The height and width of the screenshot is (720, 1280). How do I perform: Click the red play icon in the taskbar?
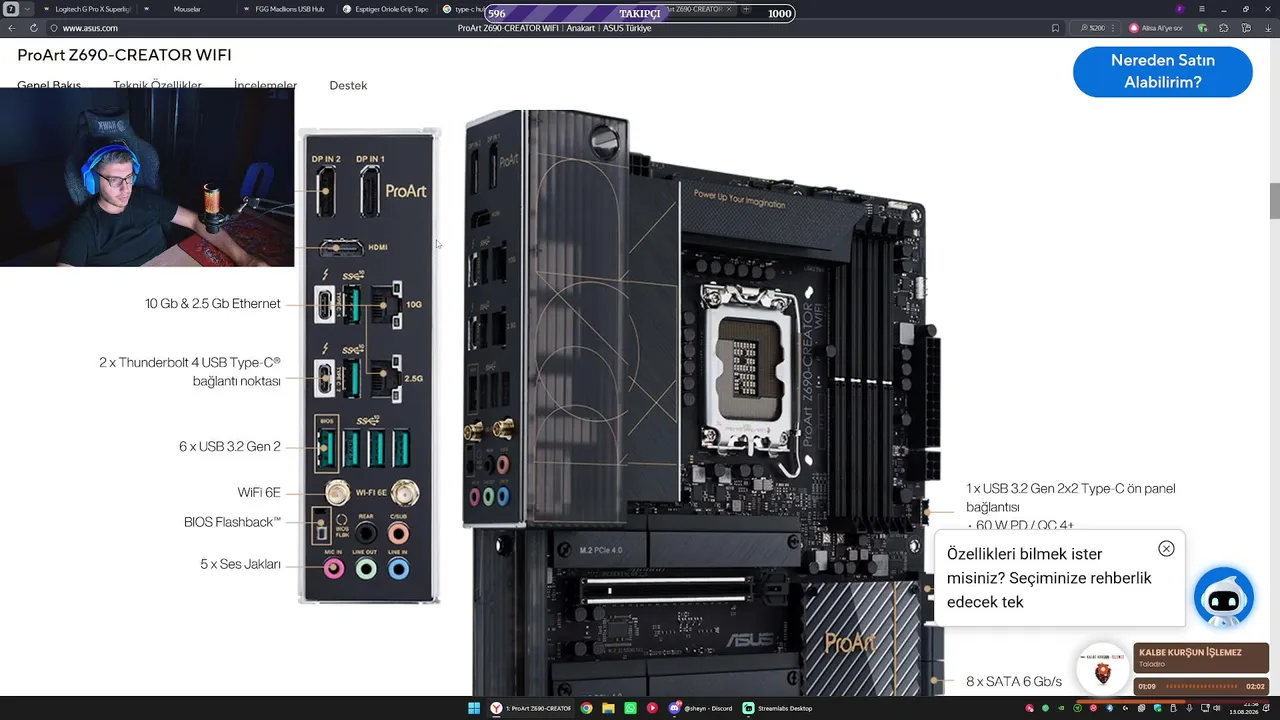pos(652,708)
